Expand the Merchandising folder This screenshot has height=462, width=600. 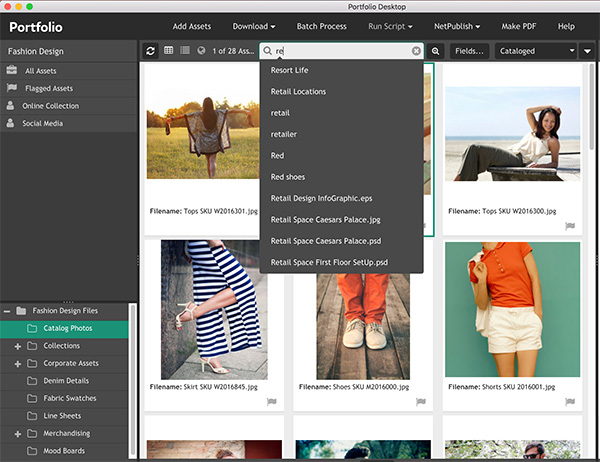pos(18,434)
